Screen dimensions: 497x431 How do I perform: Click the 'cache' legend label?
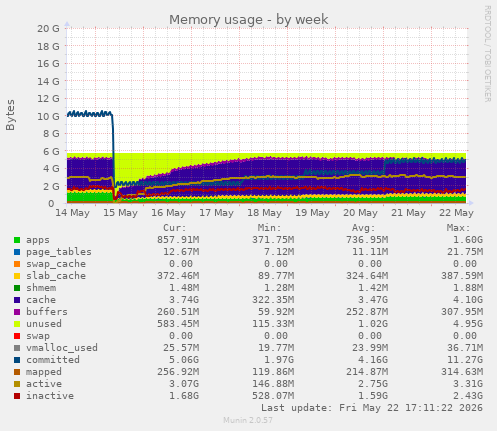41,300
